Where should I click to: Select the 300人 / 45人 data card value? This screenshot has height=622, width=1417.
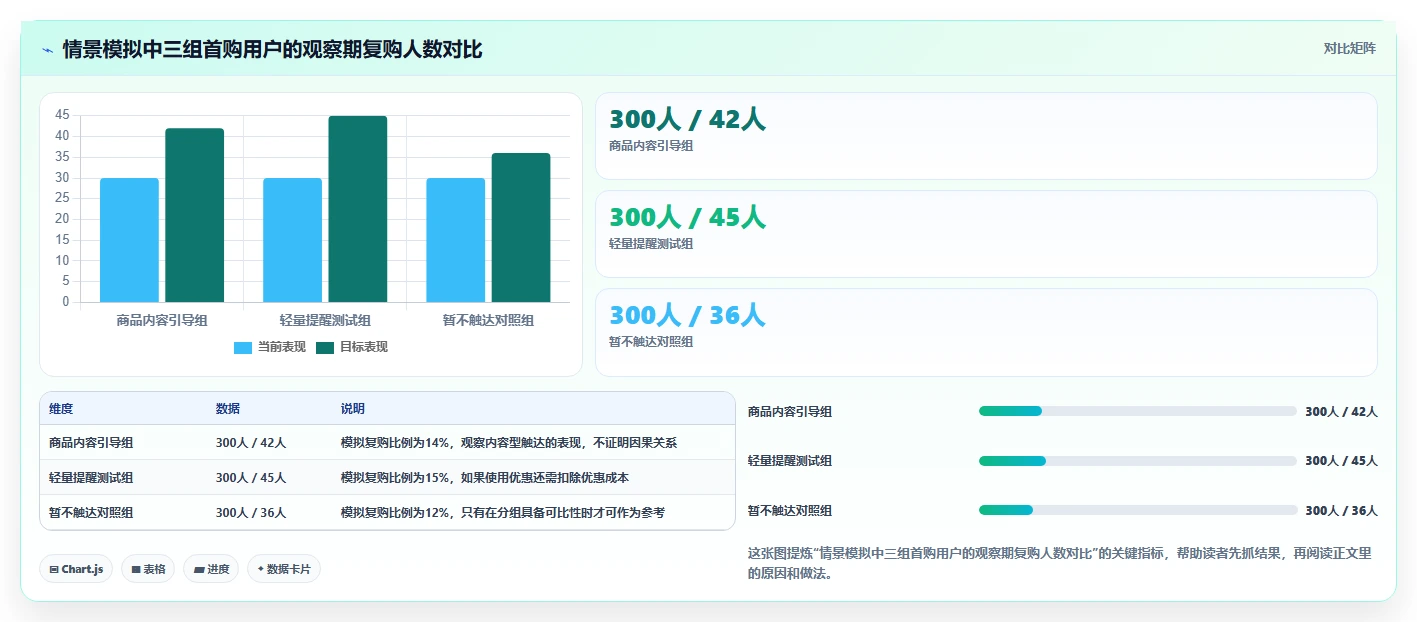687,217
